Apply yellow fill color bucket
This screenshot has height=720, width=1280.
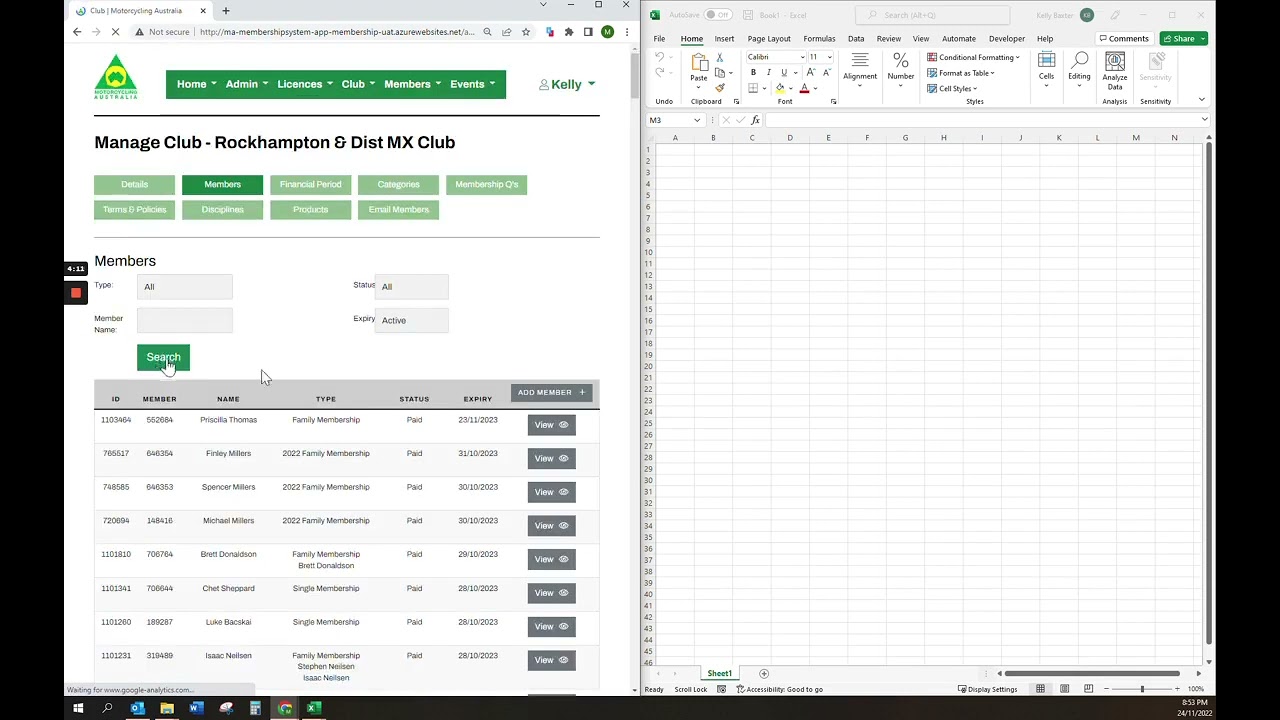tap(780, 88)
